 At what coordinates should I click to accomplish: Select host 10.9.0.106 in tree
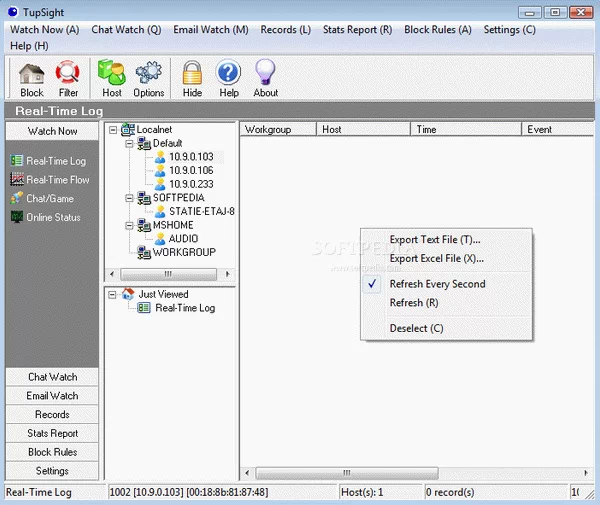tap(190, 171)
